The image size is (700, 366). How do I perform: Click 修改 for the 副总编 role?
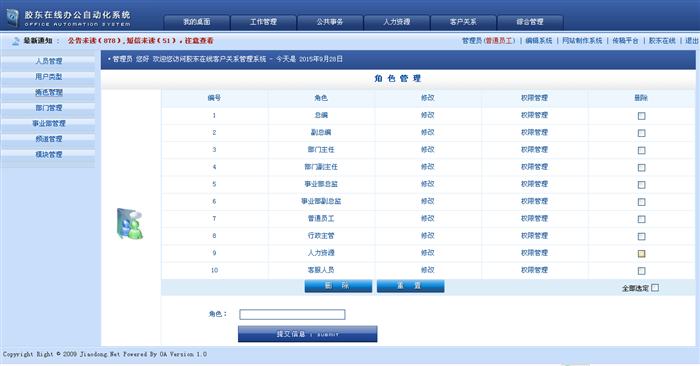pyautogui.click(x=428, y=133)
